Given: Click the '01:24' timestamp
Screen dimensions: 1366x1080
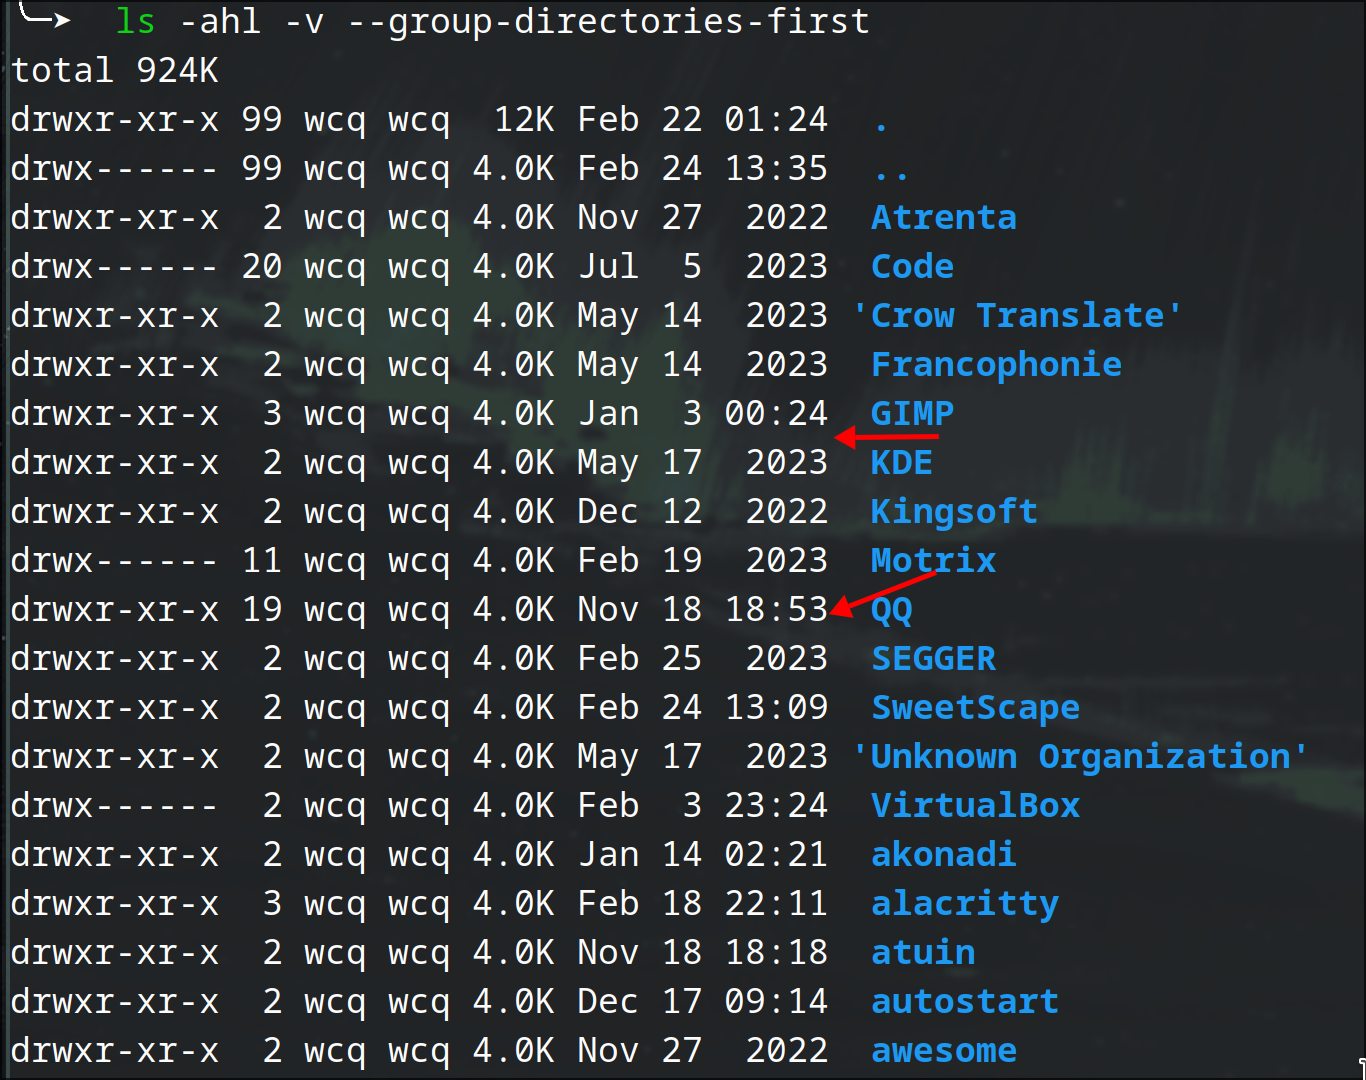Looking at the screenshot, I should pyautogui.click(x=776, y=119).
